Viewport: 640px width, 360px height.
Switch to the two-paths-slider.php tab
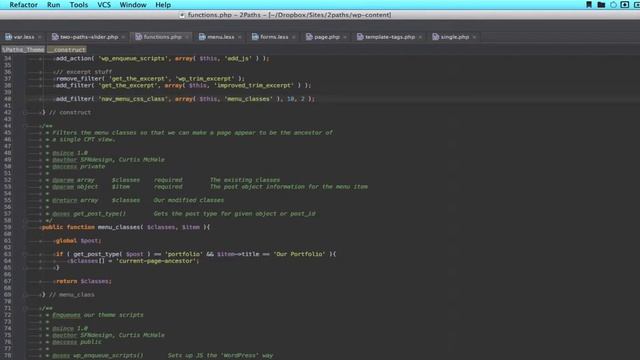coord(89,37)
